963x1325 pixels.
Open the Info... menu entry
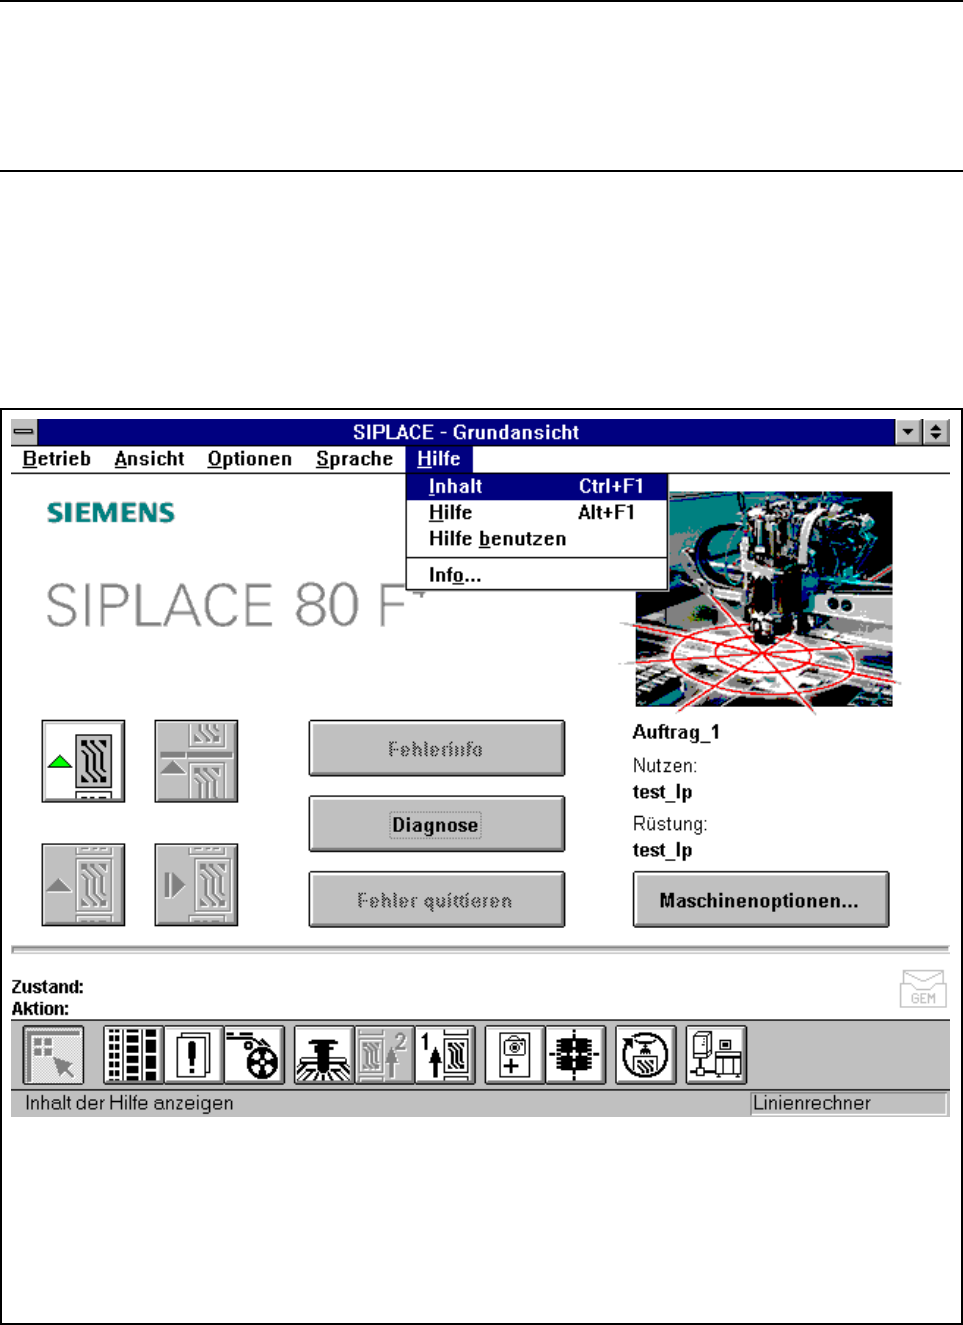click(537, 575)
